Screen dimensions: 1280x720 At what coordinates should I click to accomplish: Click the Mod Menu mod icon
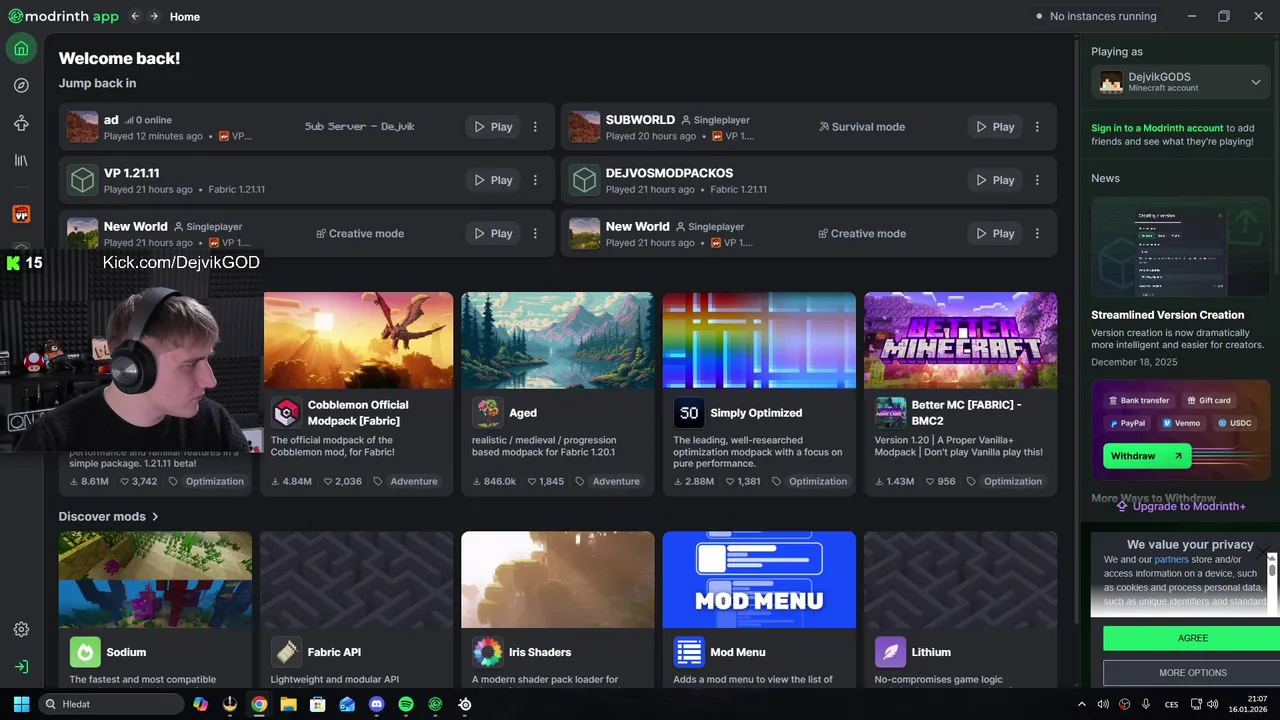pos(689,652)
